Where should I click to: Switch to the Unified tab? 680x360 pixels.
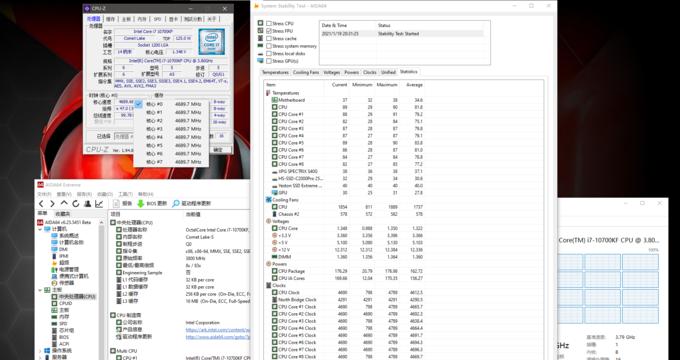pyautogui.click(x=388, y=72)
